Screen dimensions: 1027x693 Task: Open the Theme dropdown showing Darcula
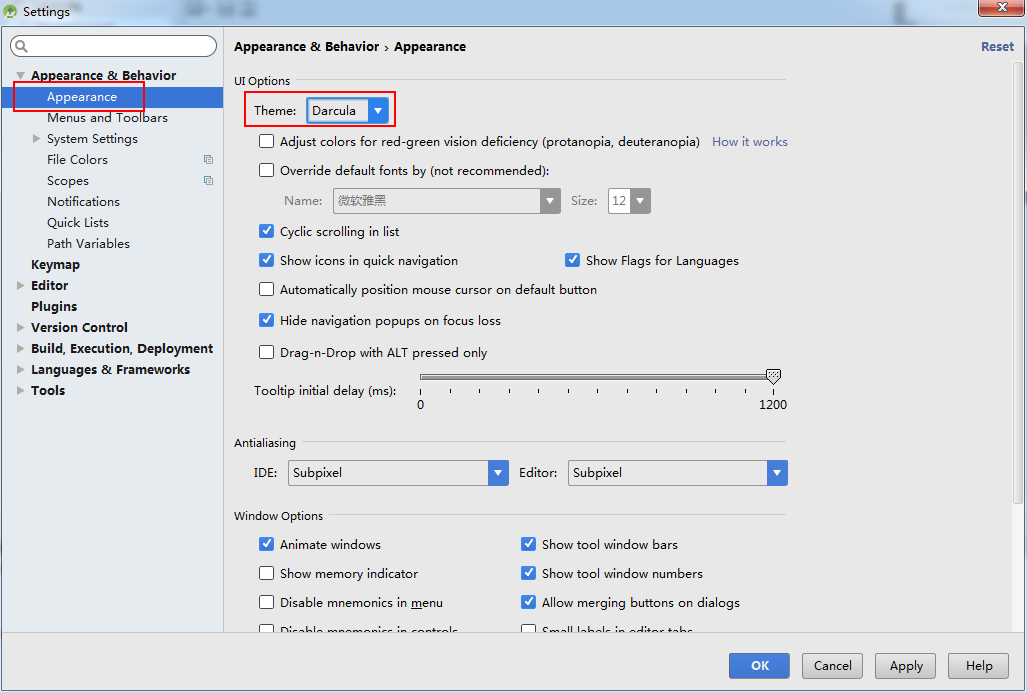click(348, 111)
